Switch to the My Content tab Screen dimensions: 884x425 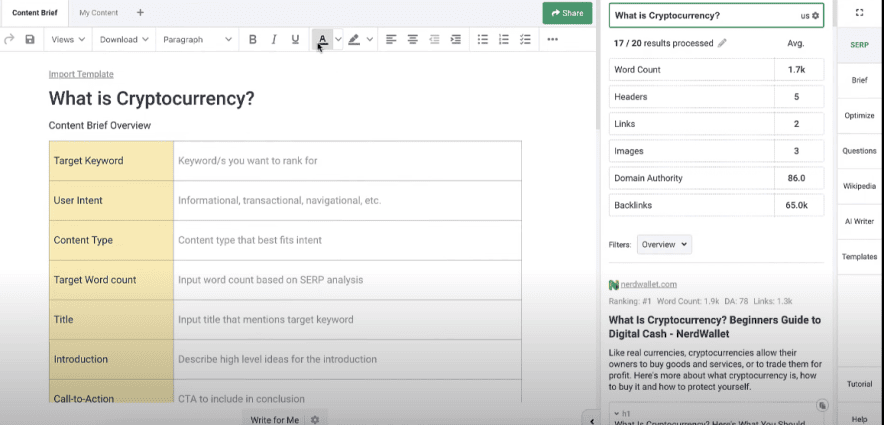click(98, 13)
